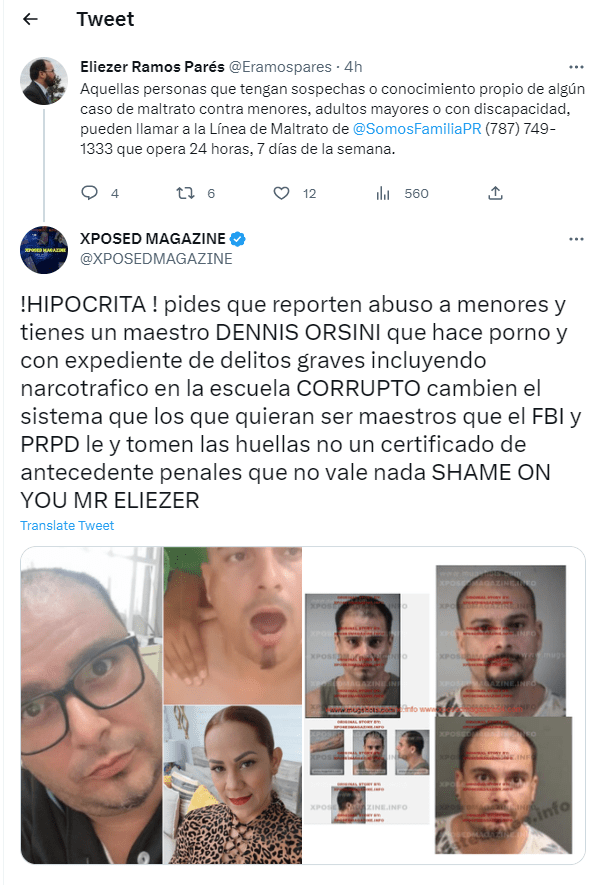
Task: Click the @XPOSEDMAGAZINE handle
Action: click(x=156, y=259)
